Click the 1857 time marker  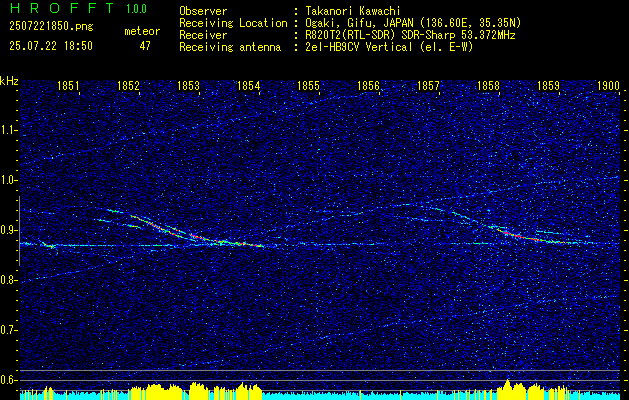pyautogui.click(x=428, y=86)
